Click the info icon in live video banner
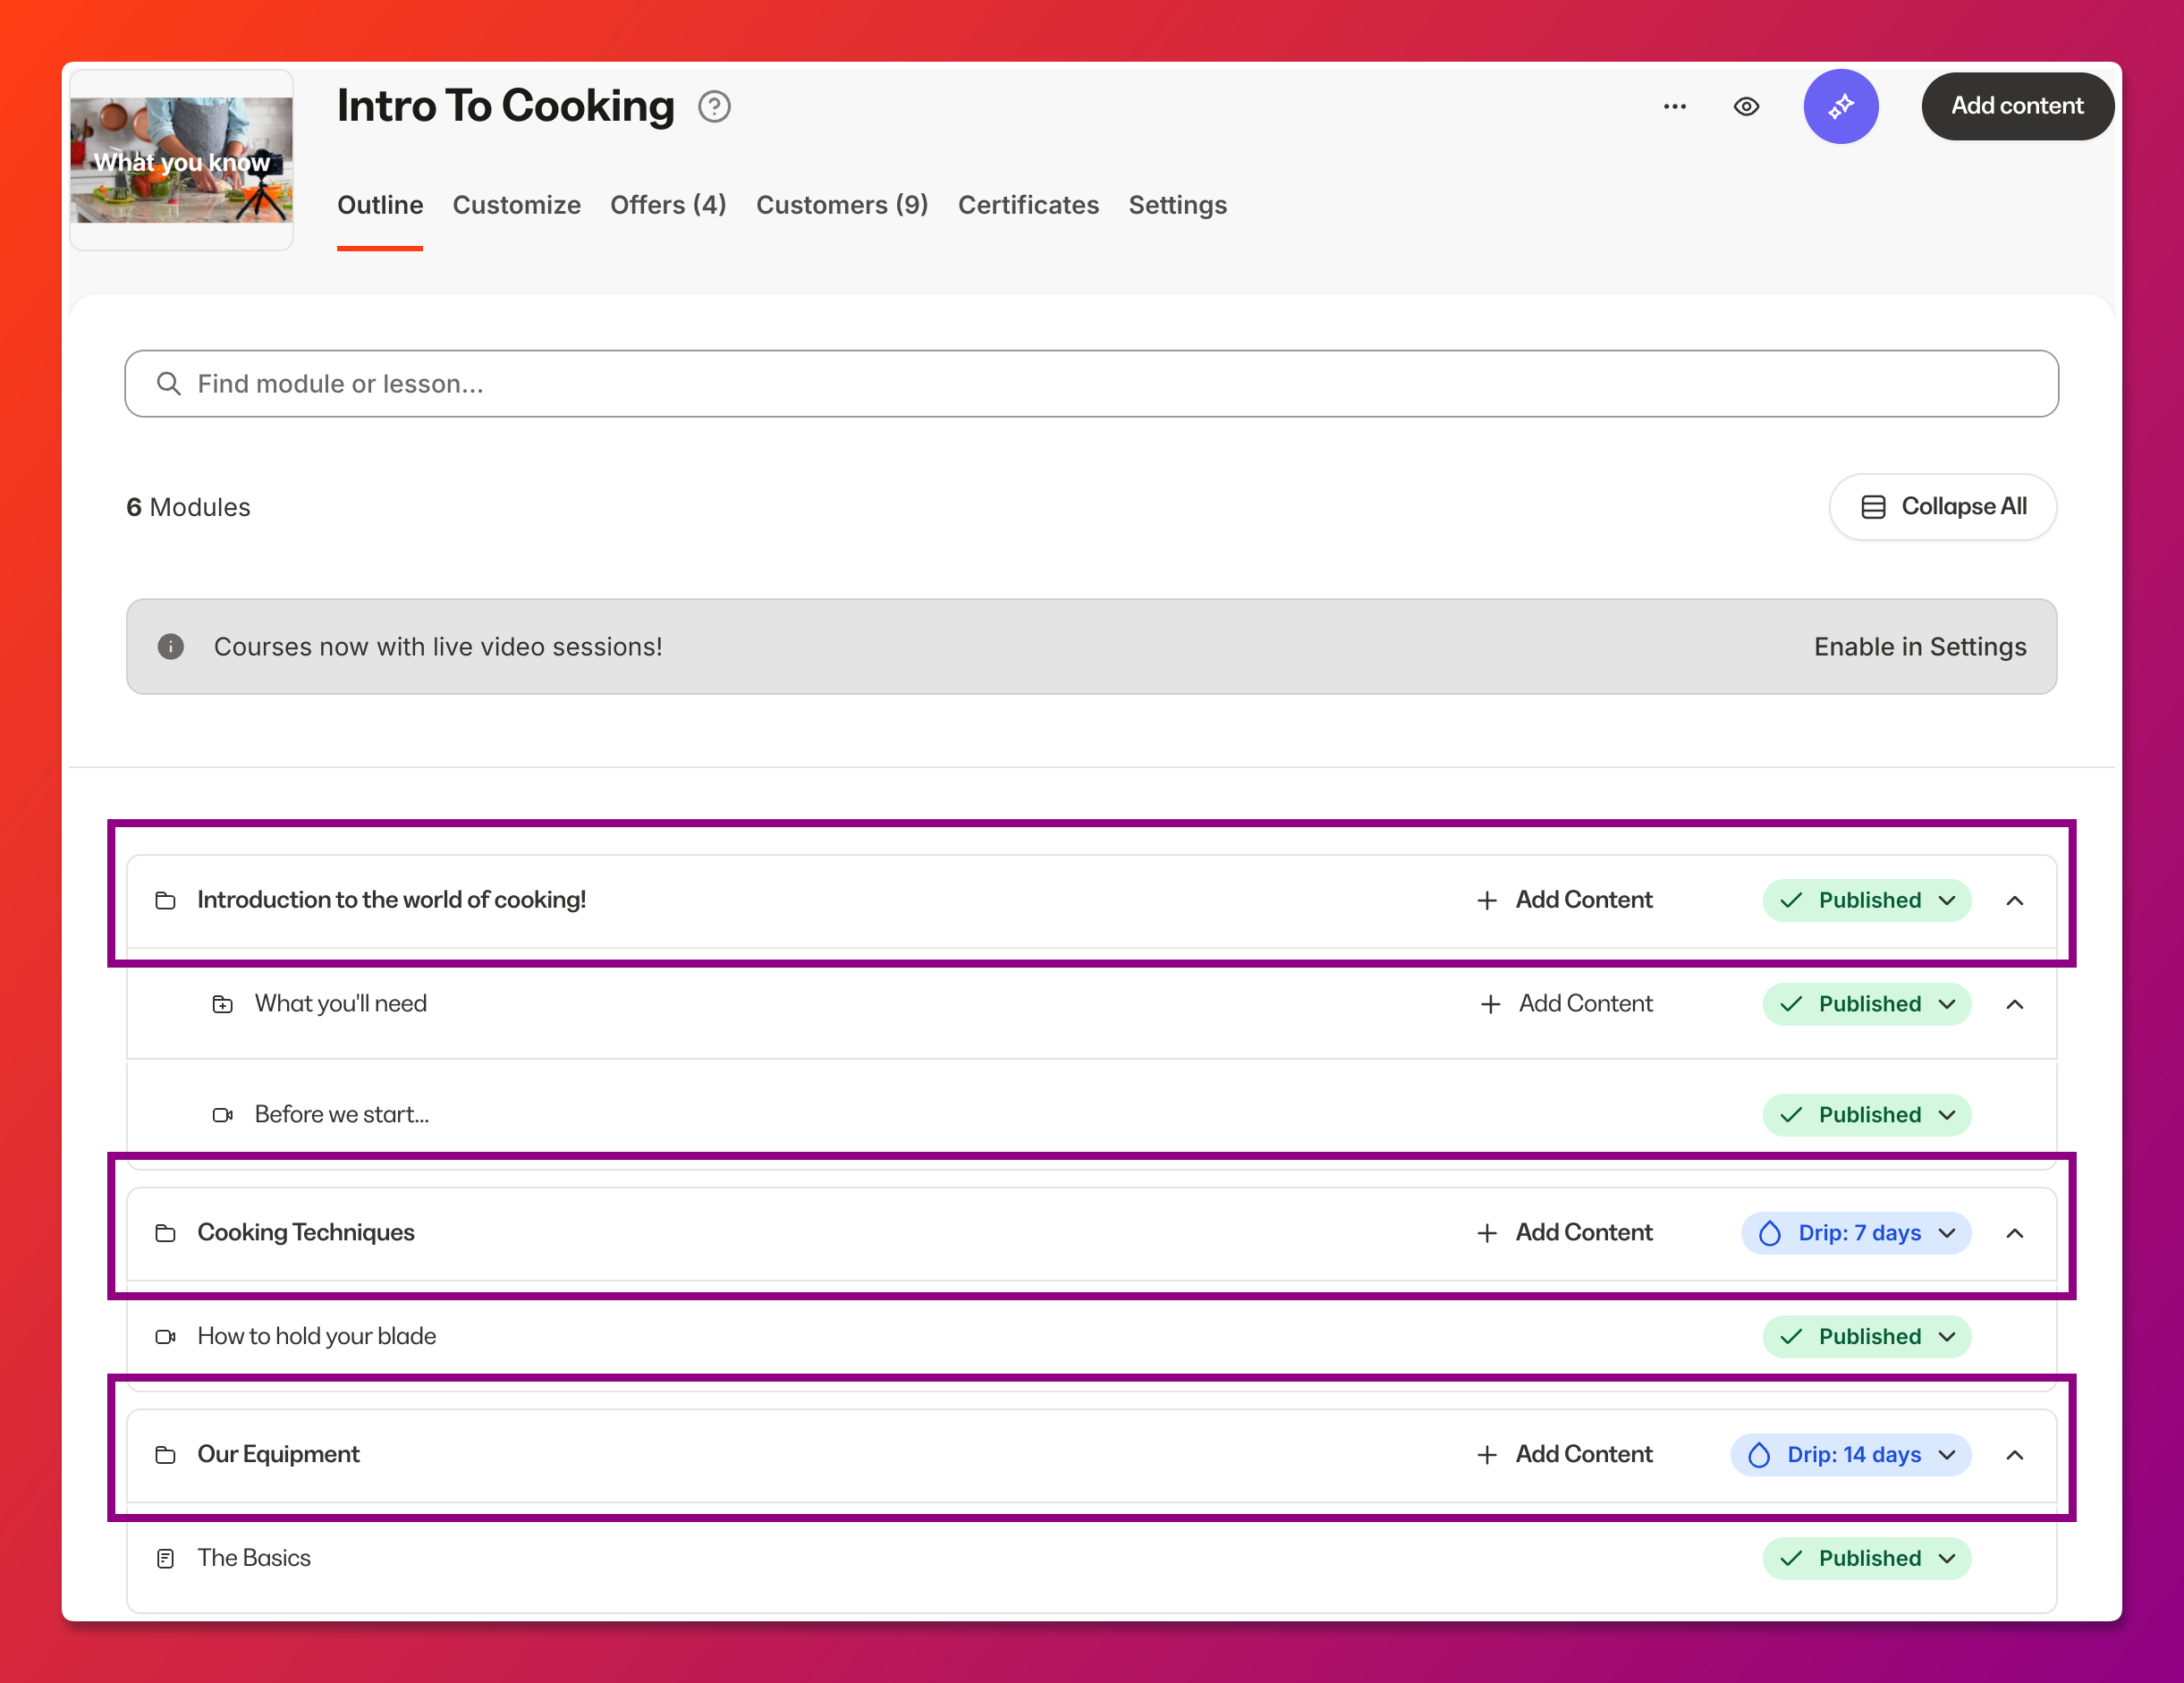 171,647
